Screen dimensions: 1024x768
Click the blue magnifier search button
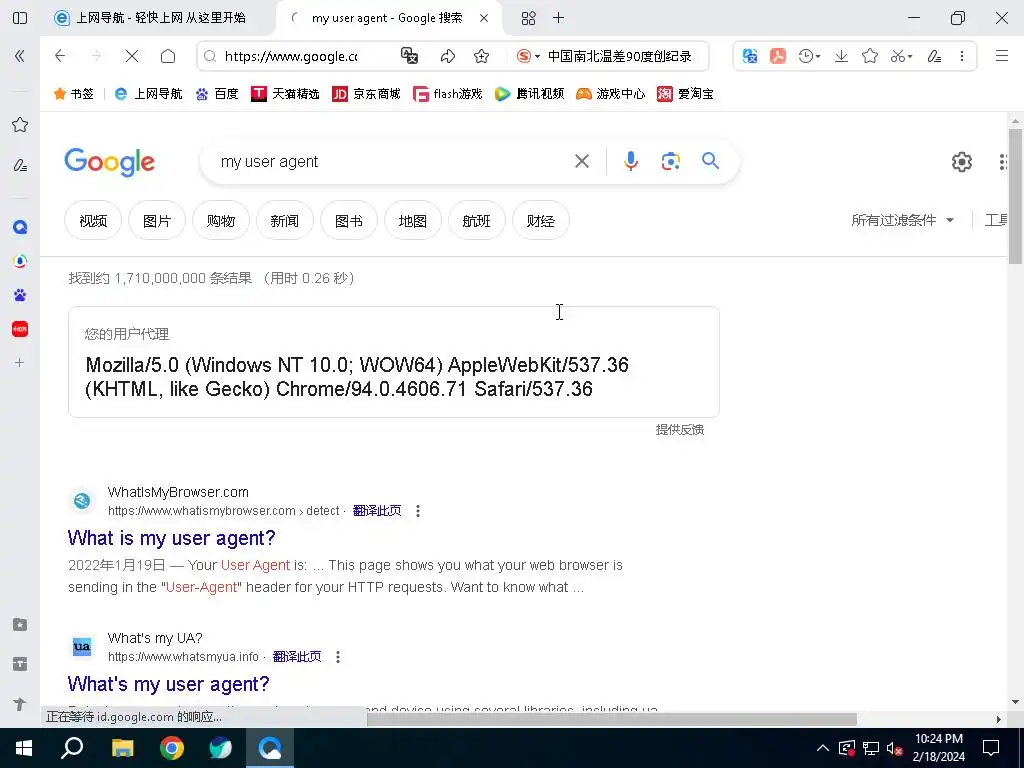[711, 161]
